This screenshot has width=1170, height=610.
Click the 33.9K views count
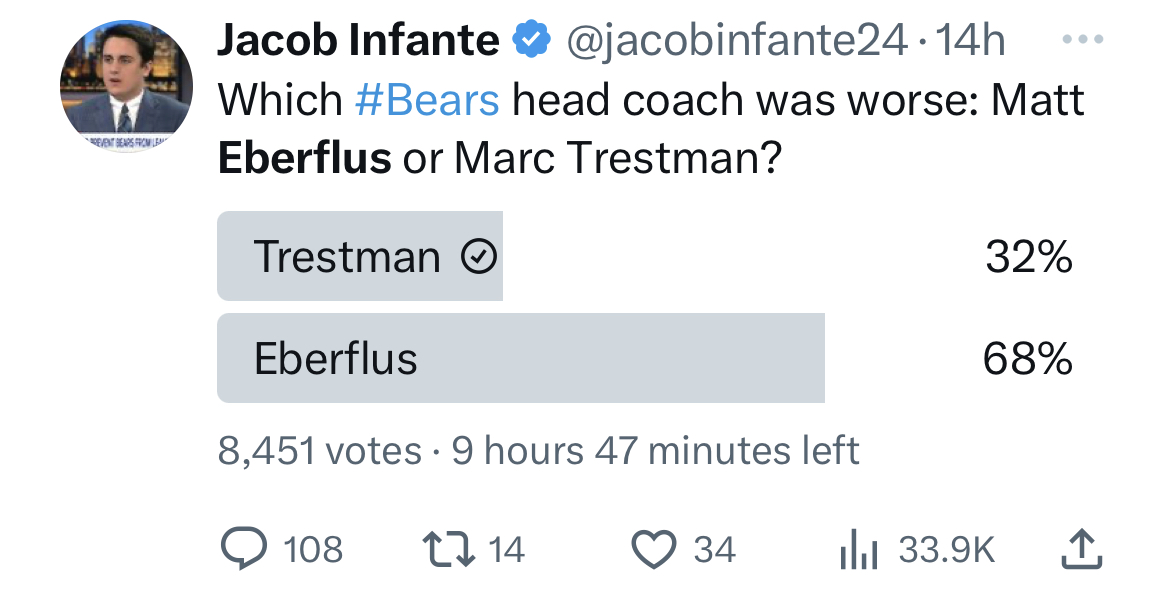(947, 549)
